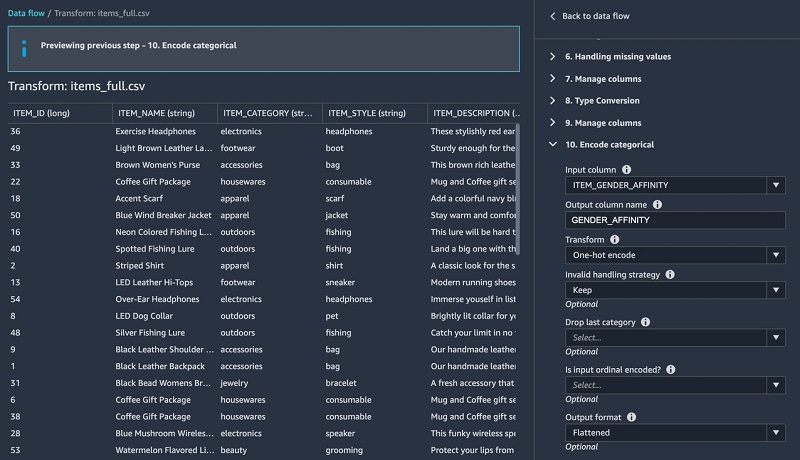Image resolution: width=800 pixels, height=460 pixels.
Task: Click the table's vertical scrollbar
Action: 518,189
